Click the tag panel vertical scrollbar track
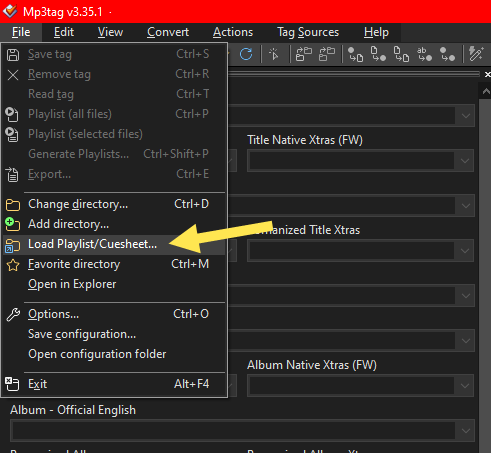This screenshot has height=453, width=491. (485, 275)
